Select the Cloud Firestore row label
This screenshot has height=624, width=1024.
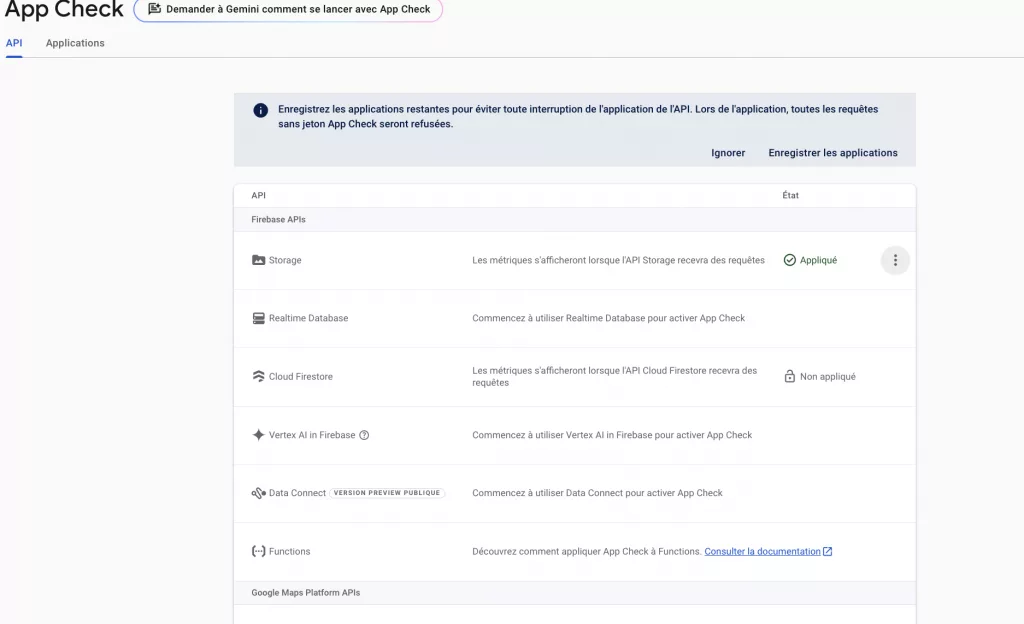click(300, 377)
